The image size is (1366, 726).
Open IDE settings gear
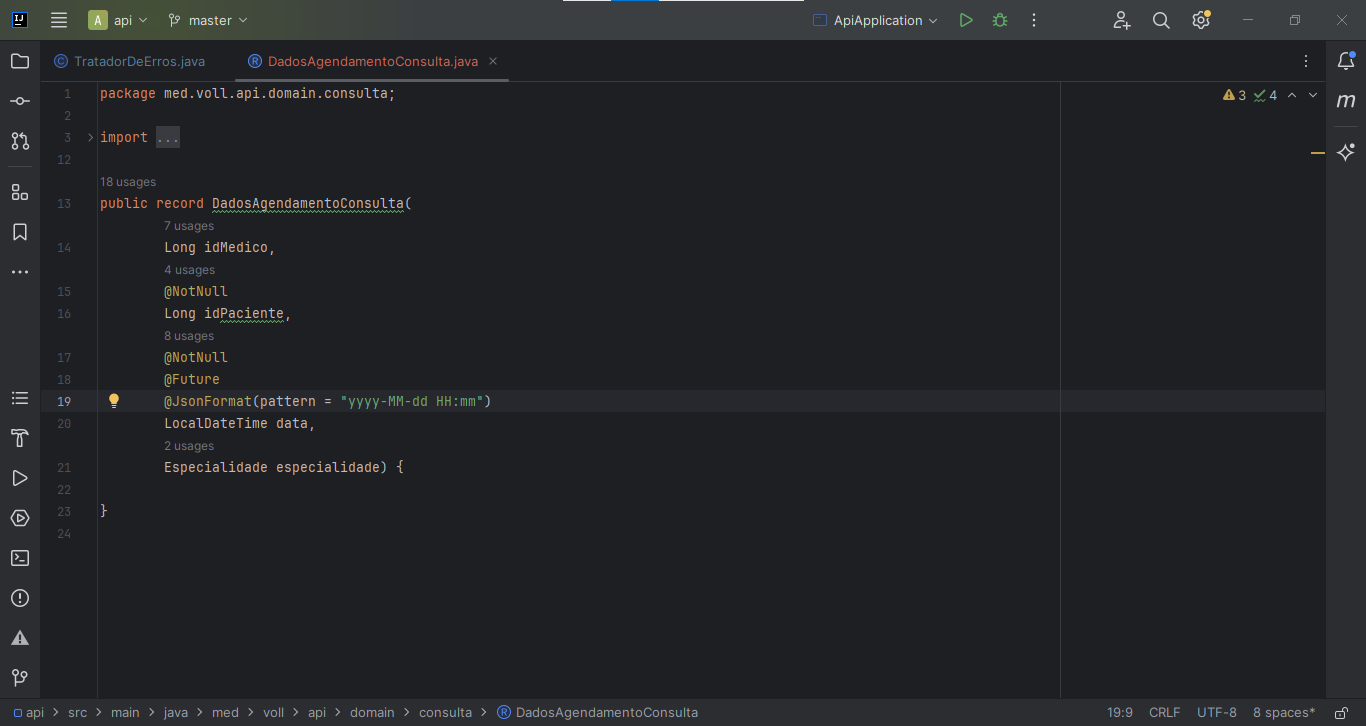[x=1201, y=20]
